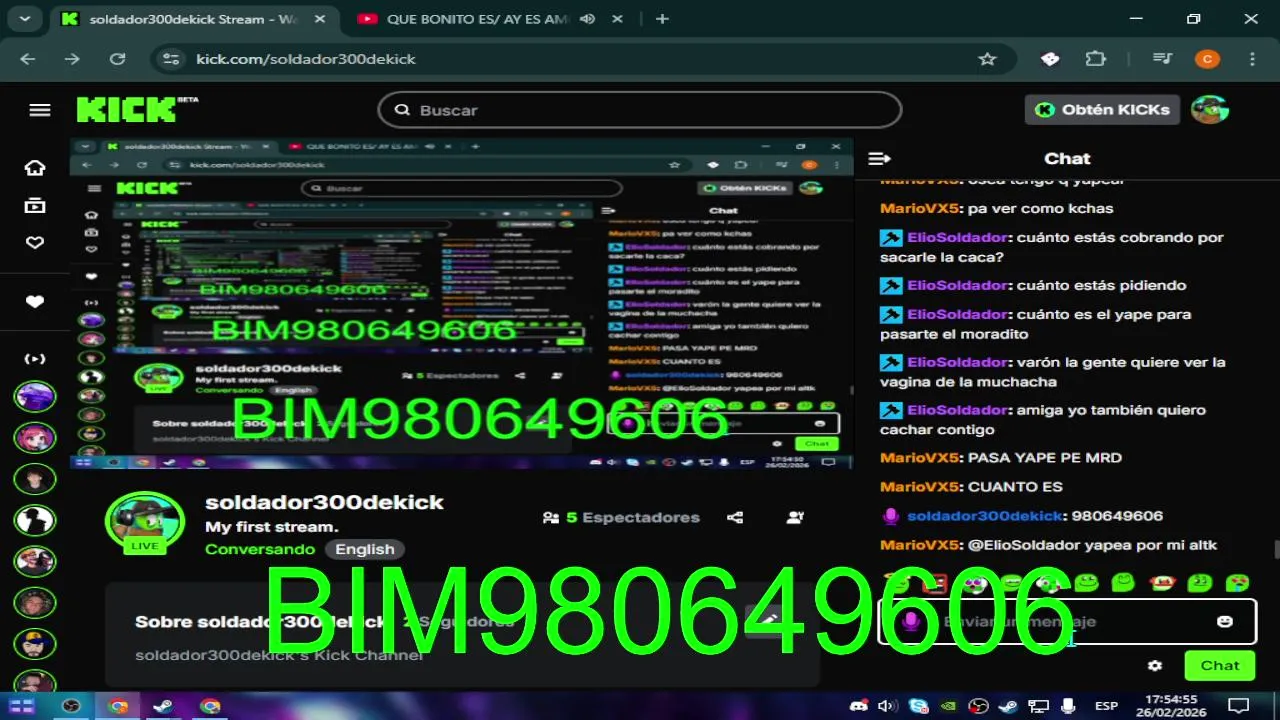
Task: Click the 5 Espectadores viewer count
Action: [621, 517]
